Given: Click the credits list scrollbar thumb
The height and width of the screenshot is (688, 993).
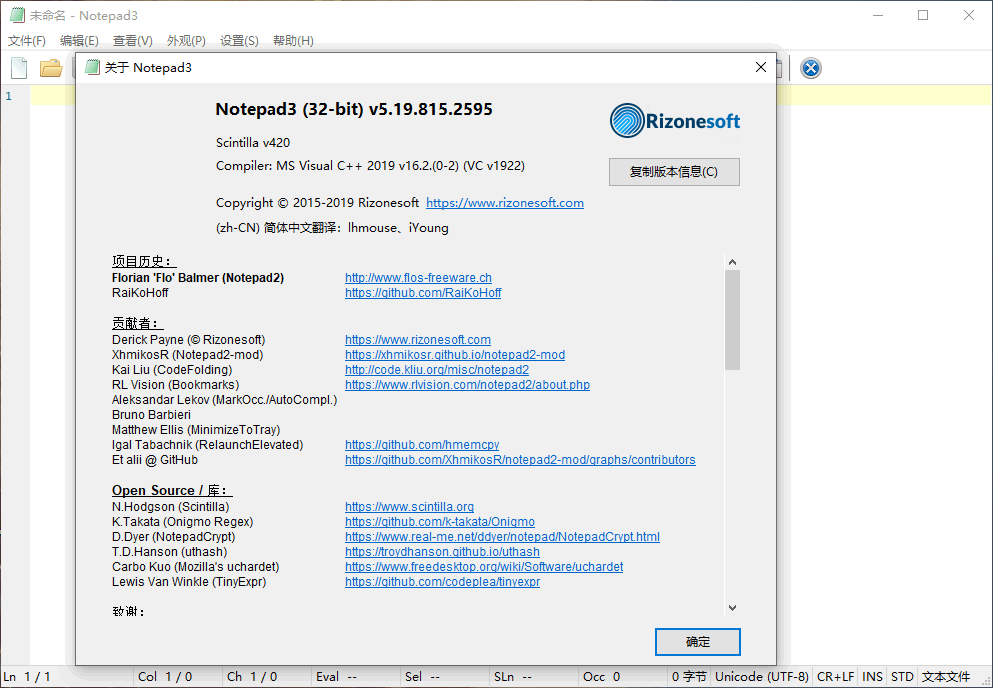Looking at the screenshot, I should pos(732,320).
